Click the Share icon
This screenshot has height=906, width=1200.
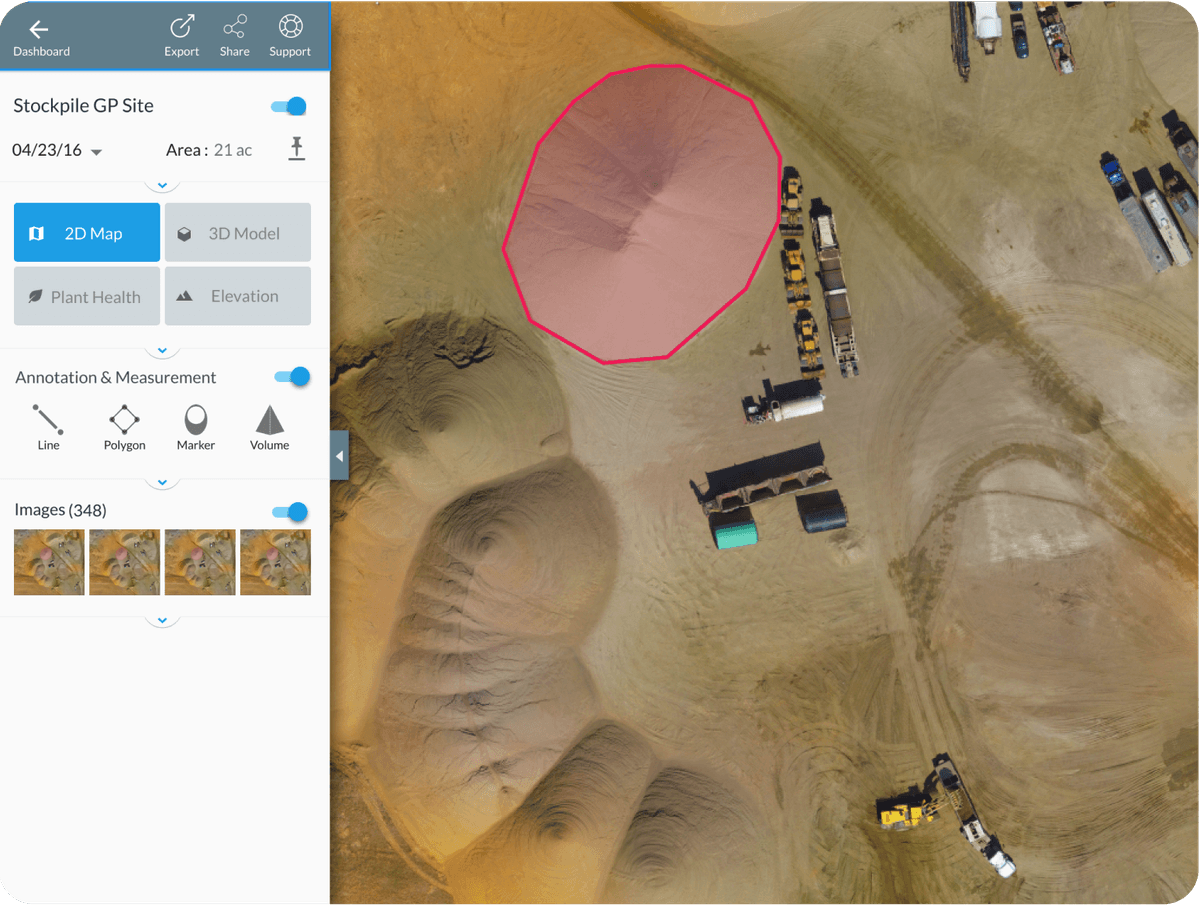[x=234, y=33]
